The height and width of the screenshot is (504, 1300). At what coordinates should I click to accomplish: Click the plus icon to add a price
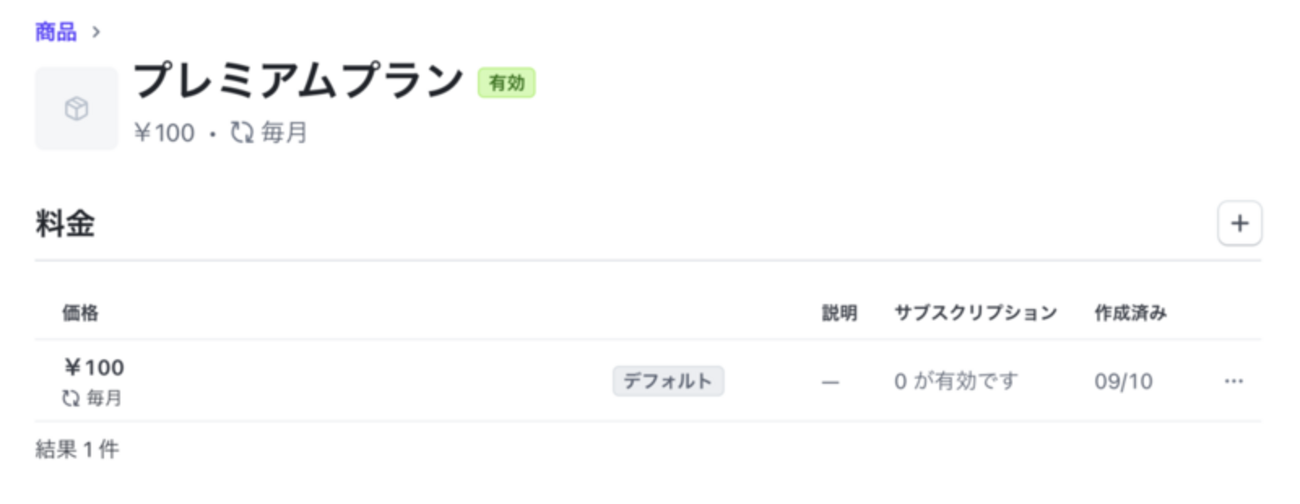click(1239, 224)
